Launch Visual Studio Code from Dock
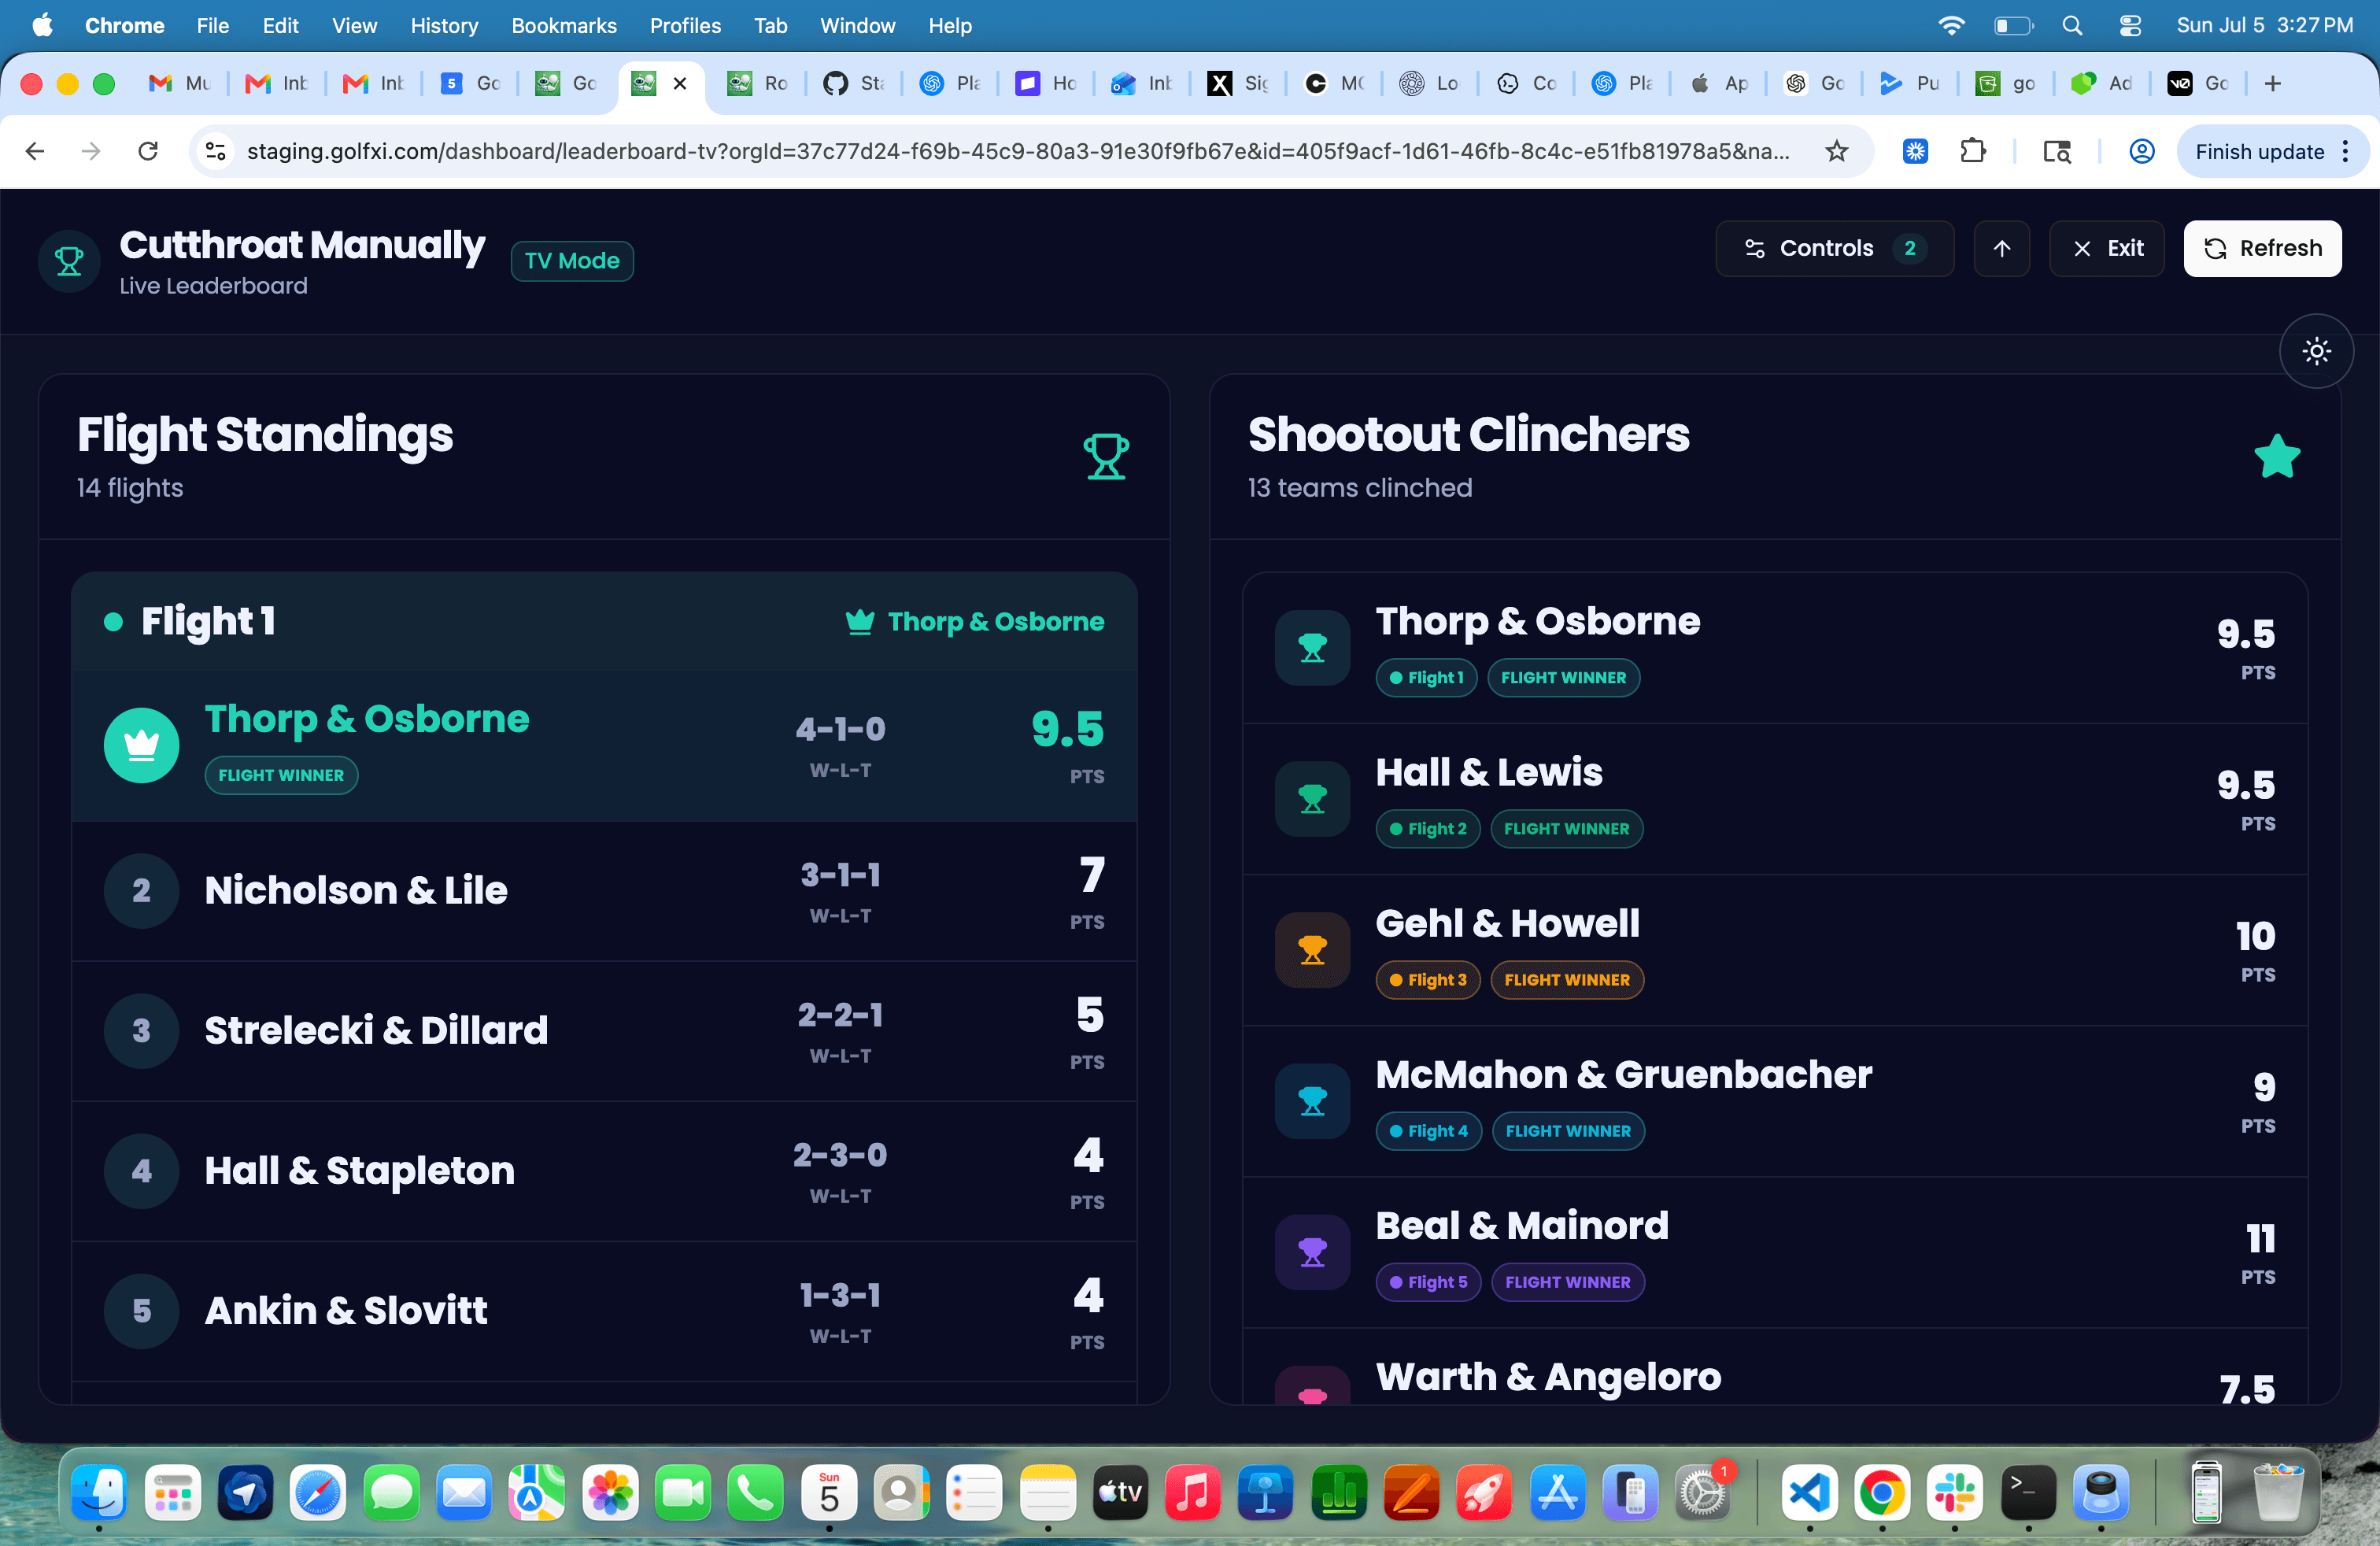Image resolution: width=2380 pixels, height=1546 pixels. point(1810,1493)
